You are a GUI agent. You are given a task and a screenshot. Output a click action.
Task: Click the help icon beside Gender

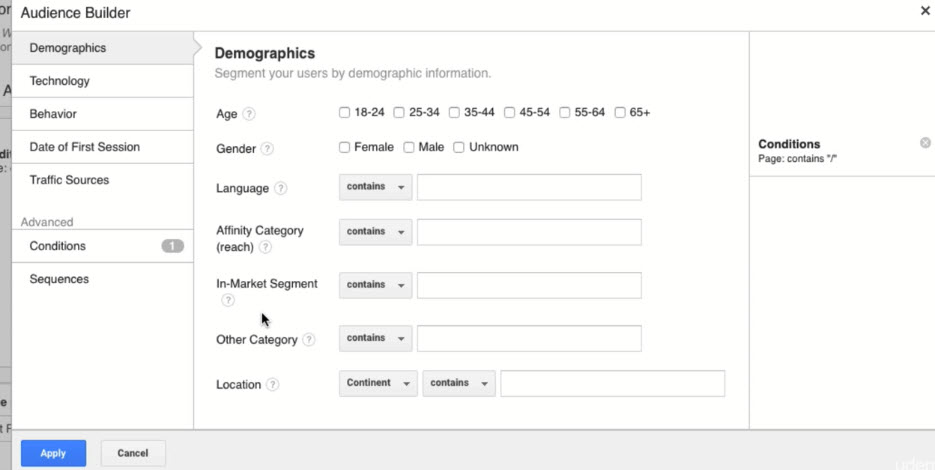pos(267,149)
